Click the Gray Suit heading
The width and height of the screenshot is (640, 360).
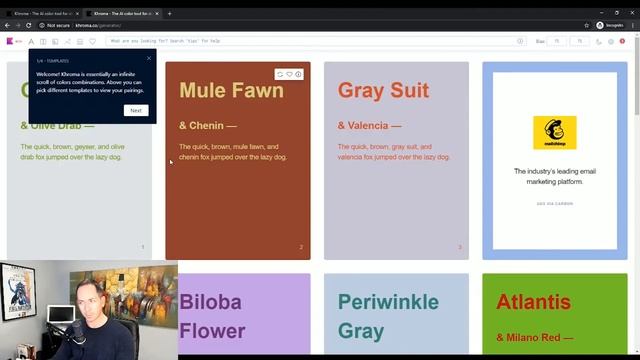[383, 90]
